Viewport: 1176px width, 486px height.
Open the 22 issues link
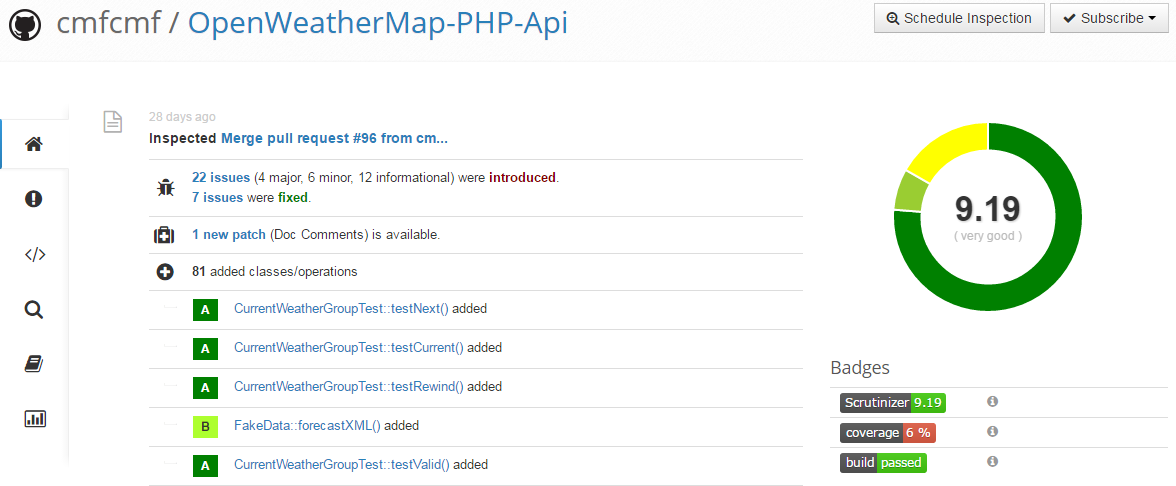[221, 178]
